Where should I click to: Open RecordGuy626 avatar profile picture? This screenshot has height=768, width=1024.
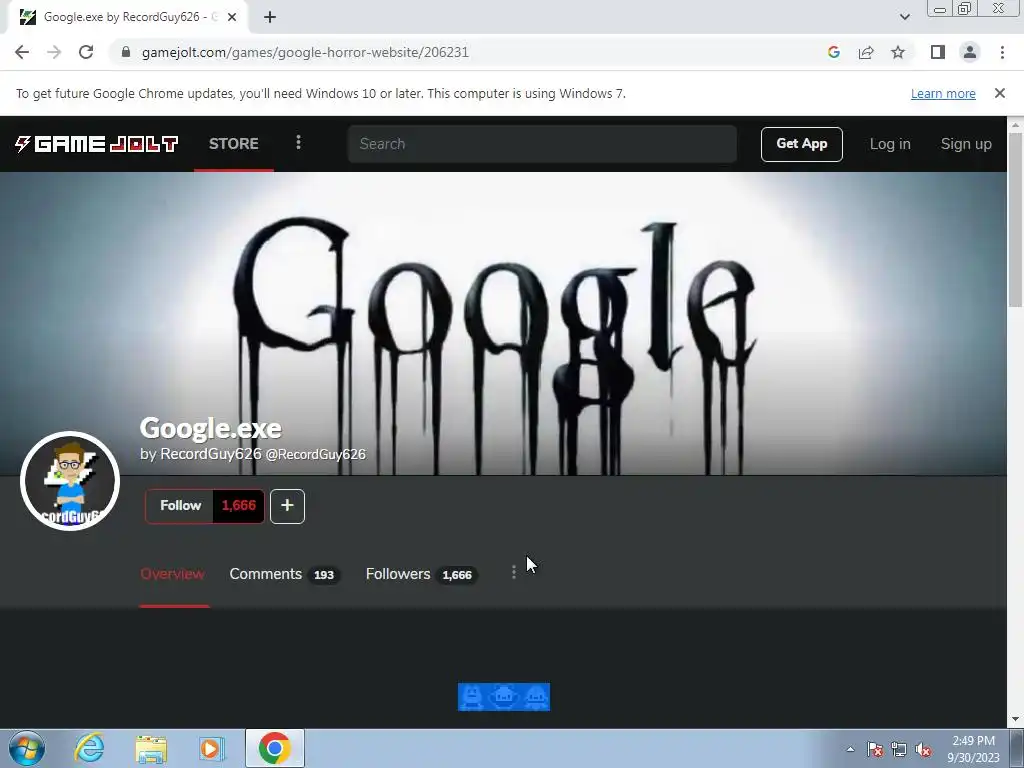[70, 481]
